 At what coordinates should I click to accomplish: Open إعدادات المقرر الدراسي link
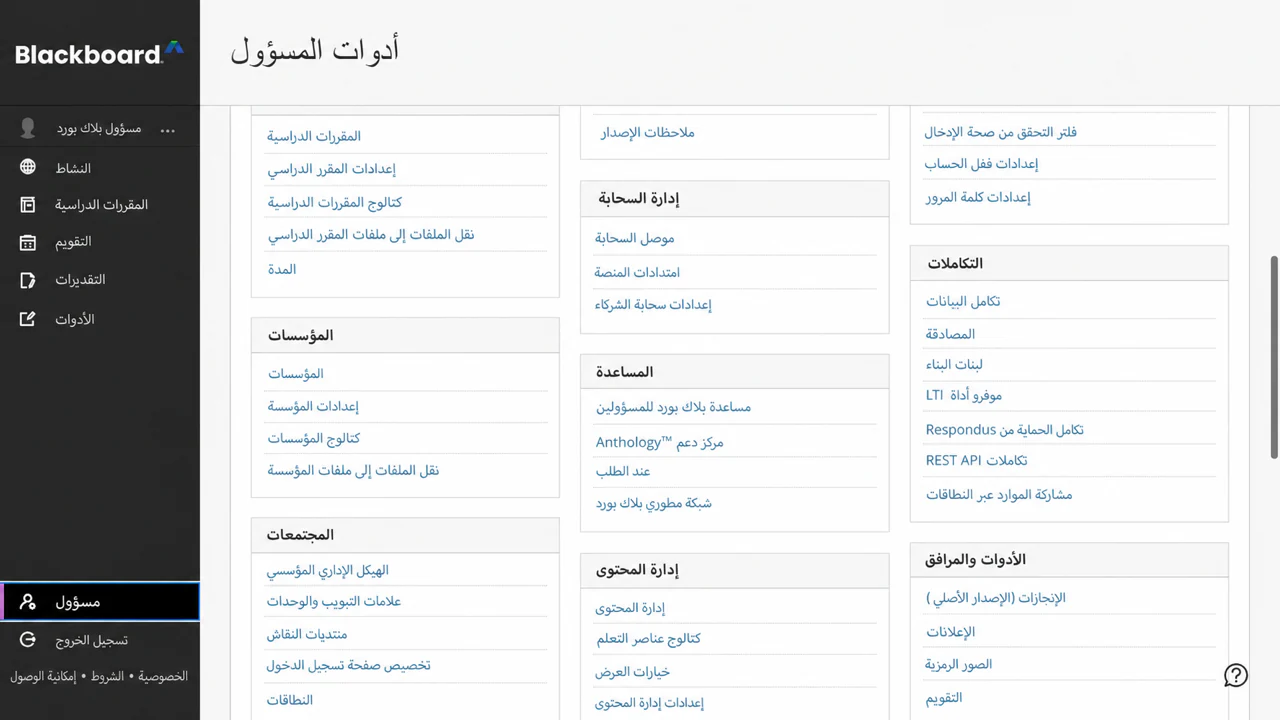(332, 169)
